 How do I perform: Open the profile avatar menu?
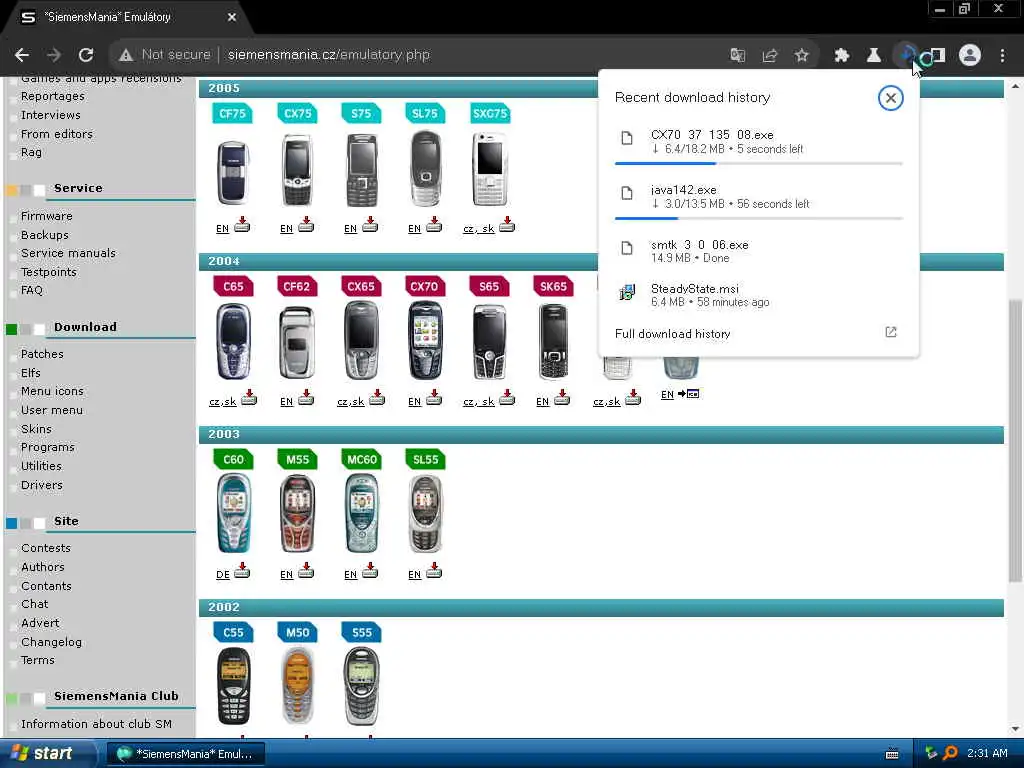pyautogui.click(x=970, y=55)
